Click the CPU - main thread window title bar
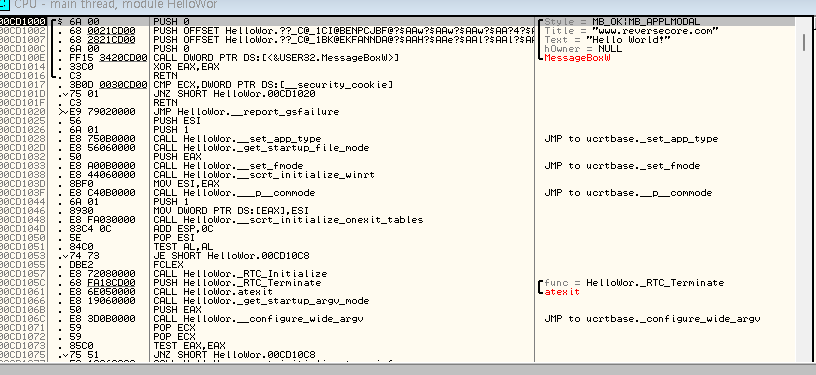This screenshot has height=375, width=816. point(408,6)
